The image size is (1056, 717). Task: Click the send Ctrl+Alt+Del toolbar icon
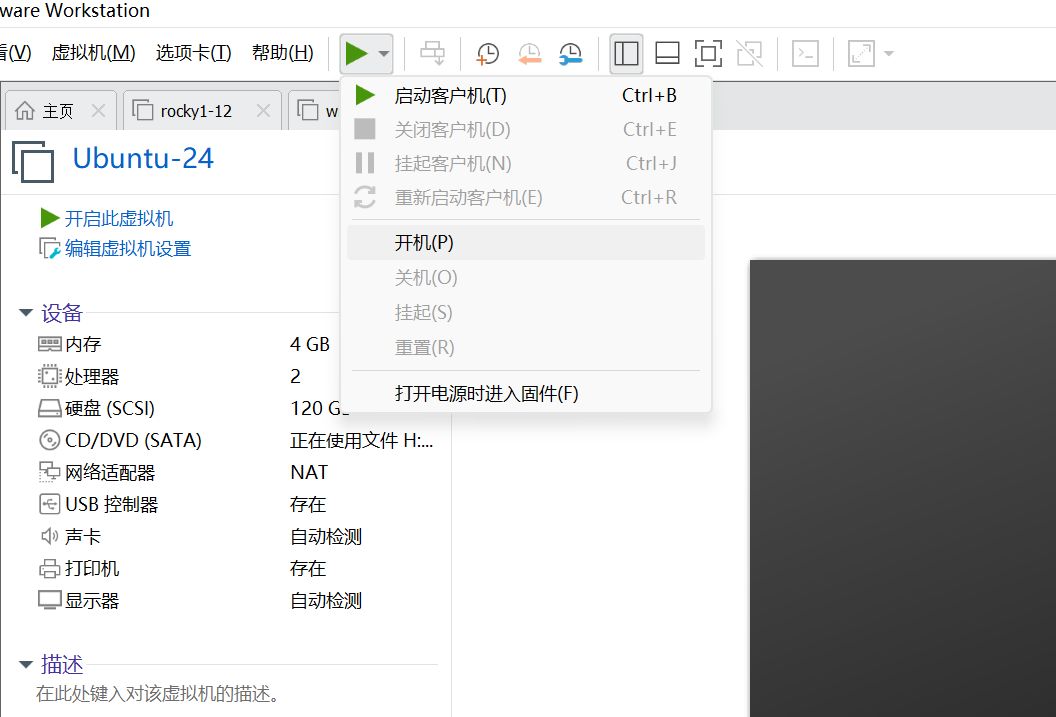pos(432,53)
